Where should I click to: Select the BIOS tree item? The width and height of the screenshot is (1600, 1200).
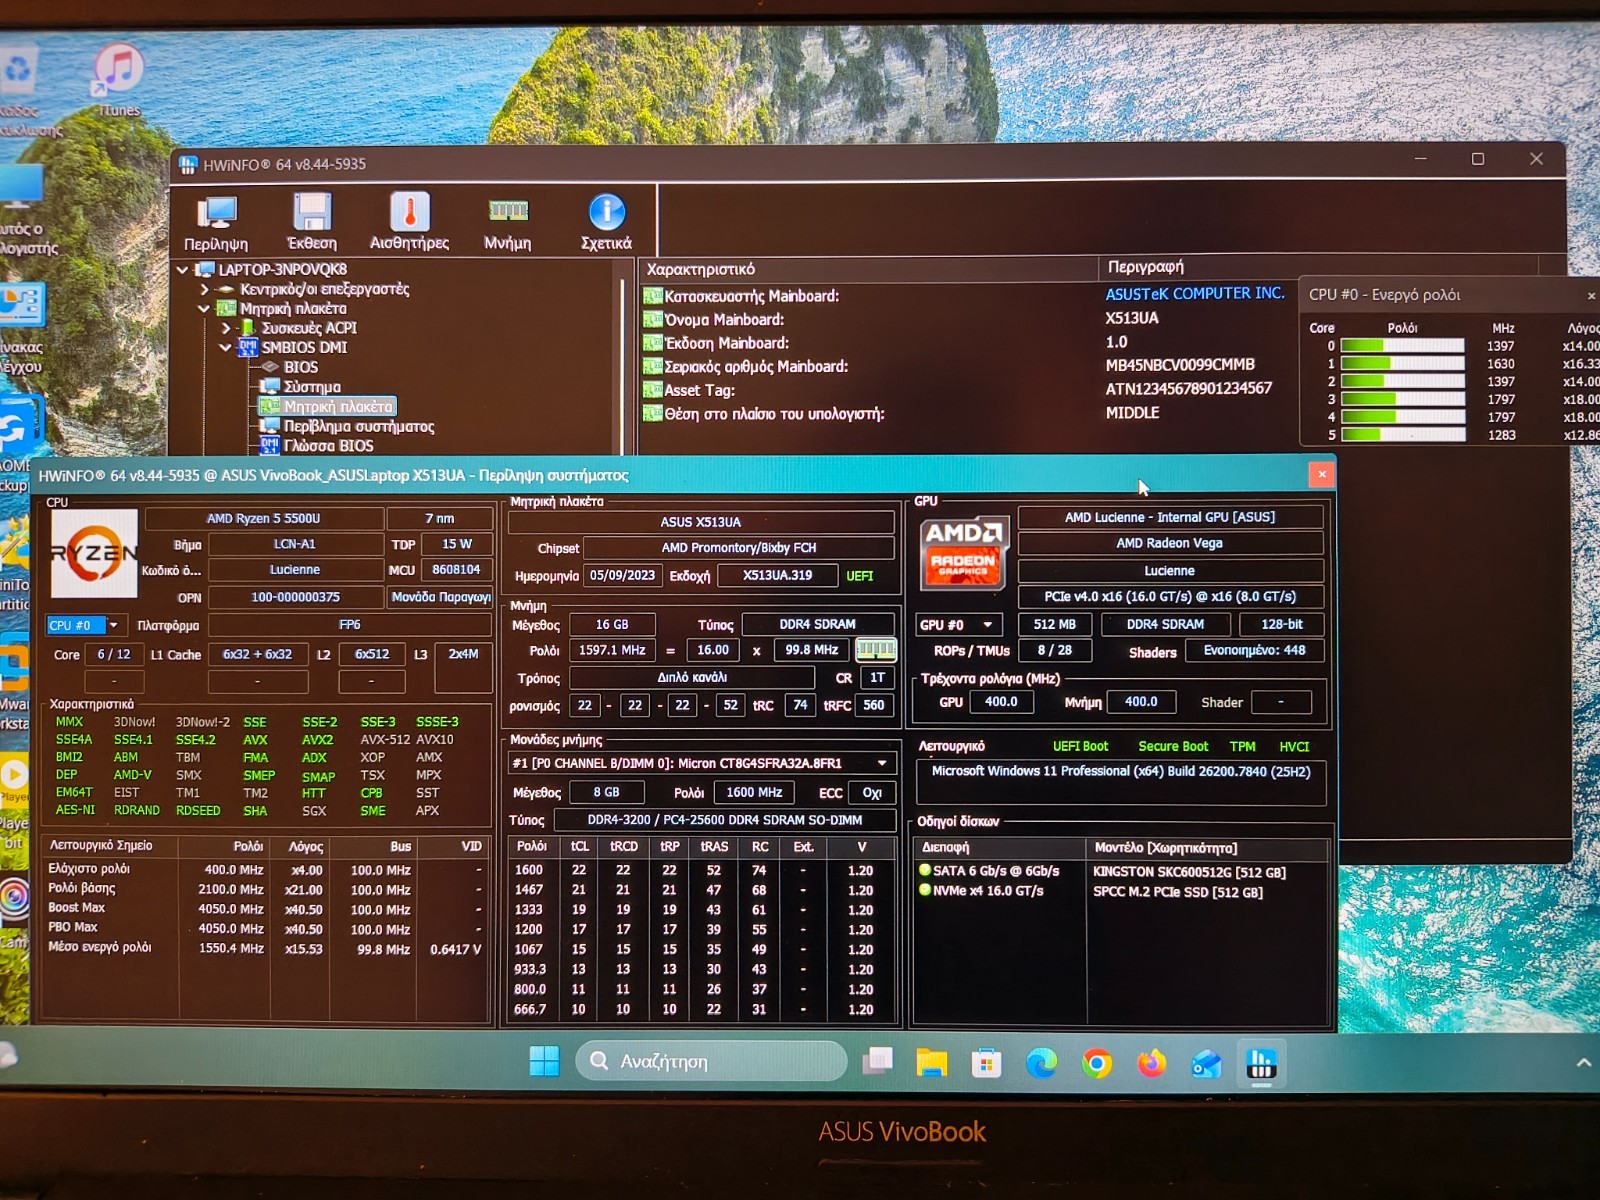[300, 367]
